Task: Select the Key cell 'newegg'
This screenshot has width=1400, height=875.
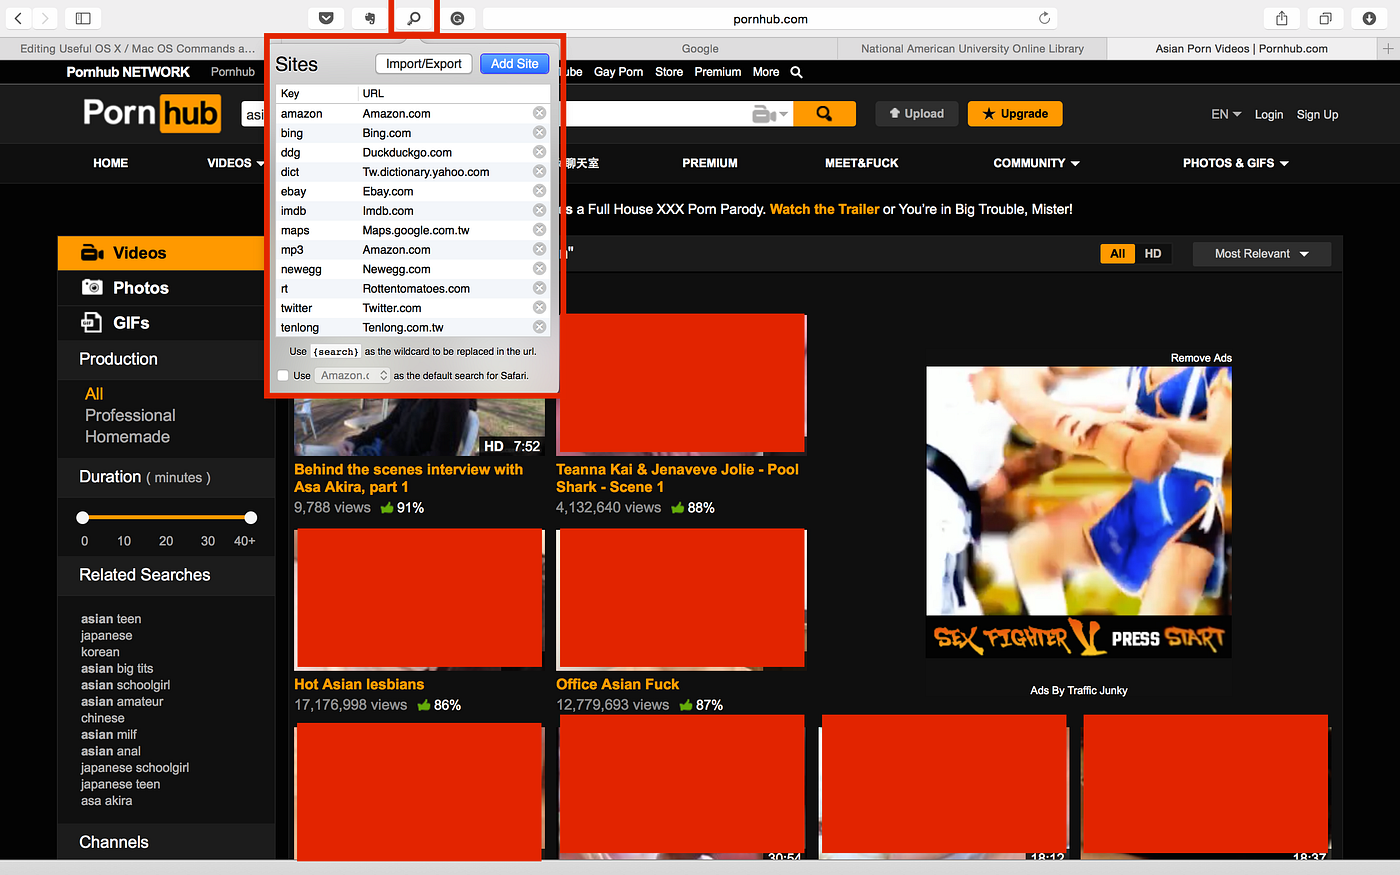Action: point(301,269)
